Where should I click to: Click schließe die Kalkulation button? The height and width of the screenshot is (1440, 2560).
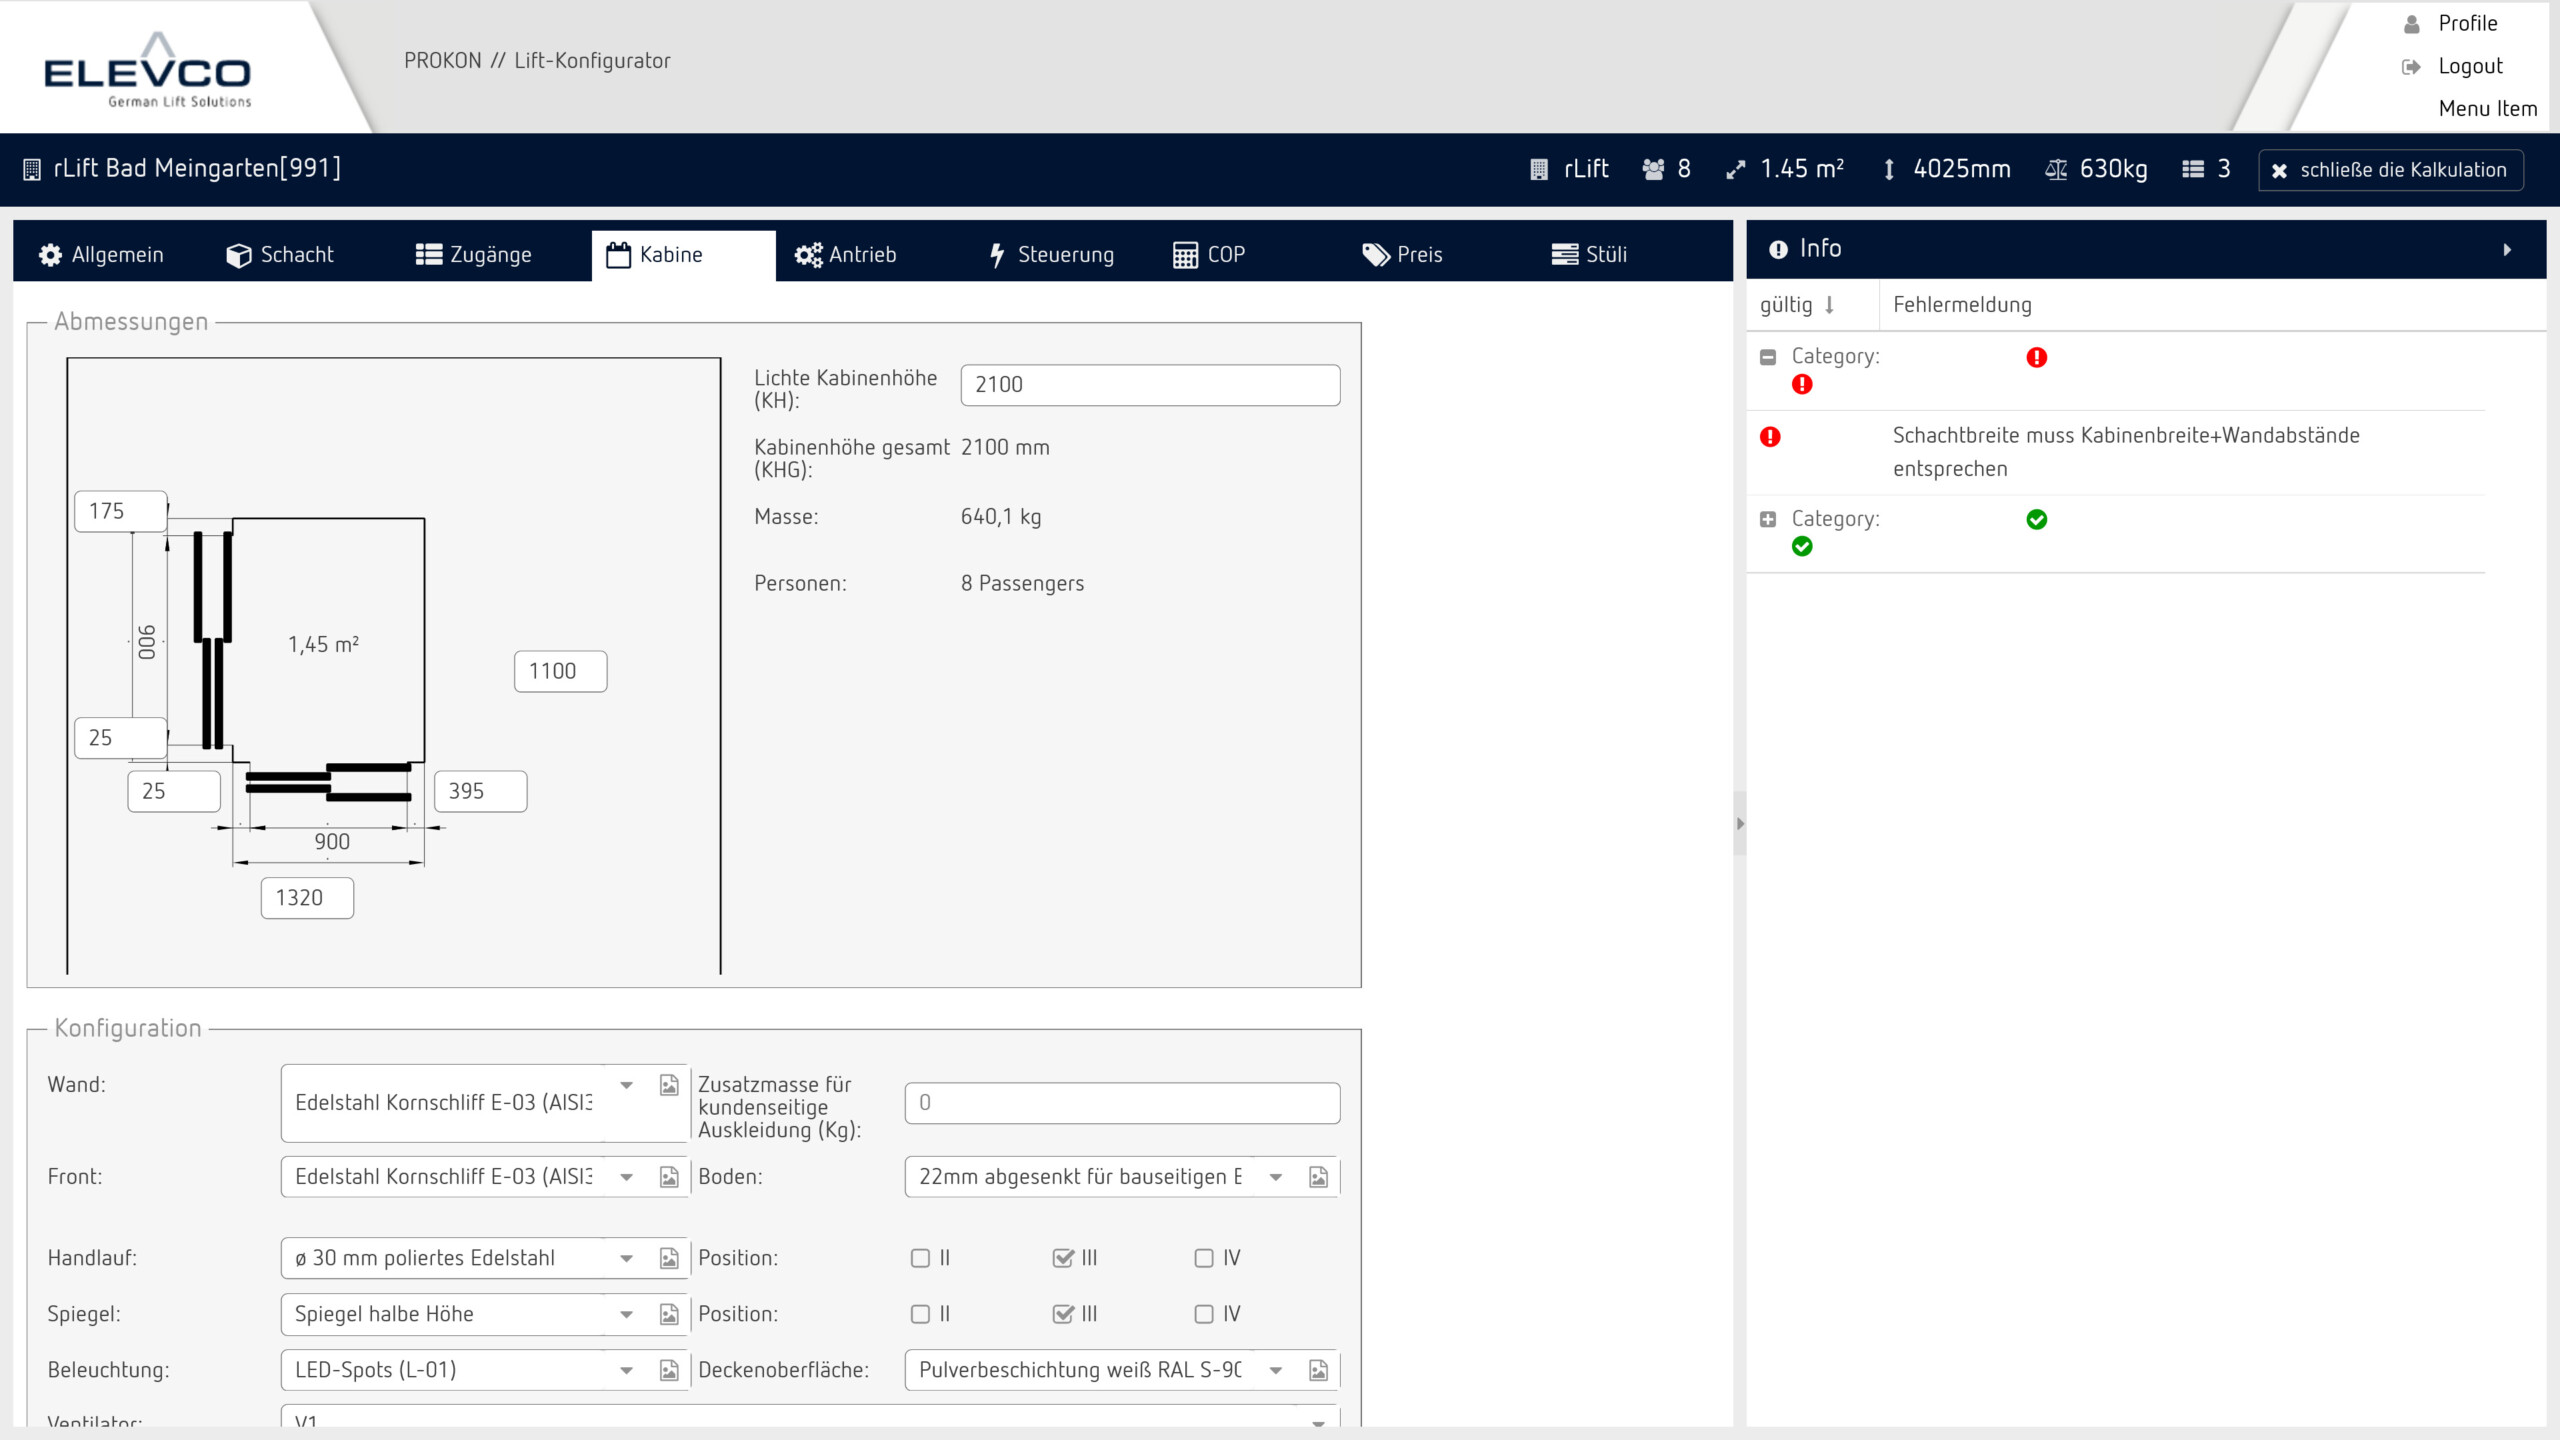coord(2390,170)
